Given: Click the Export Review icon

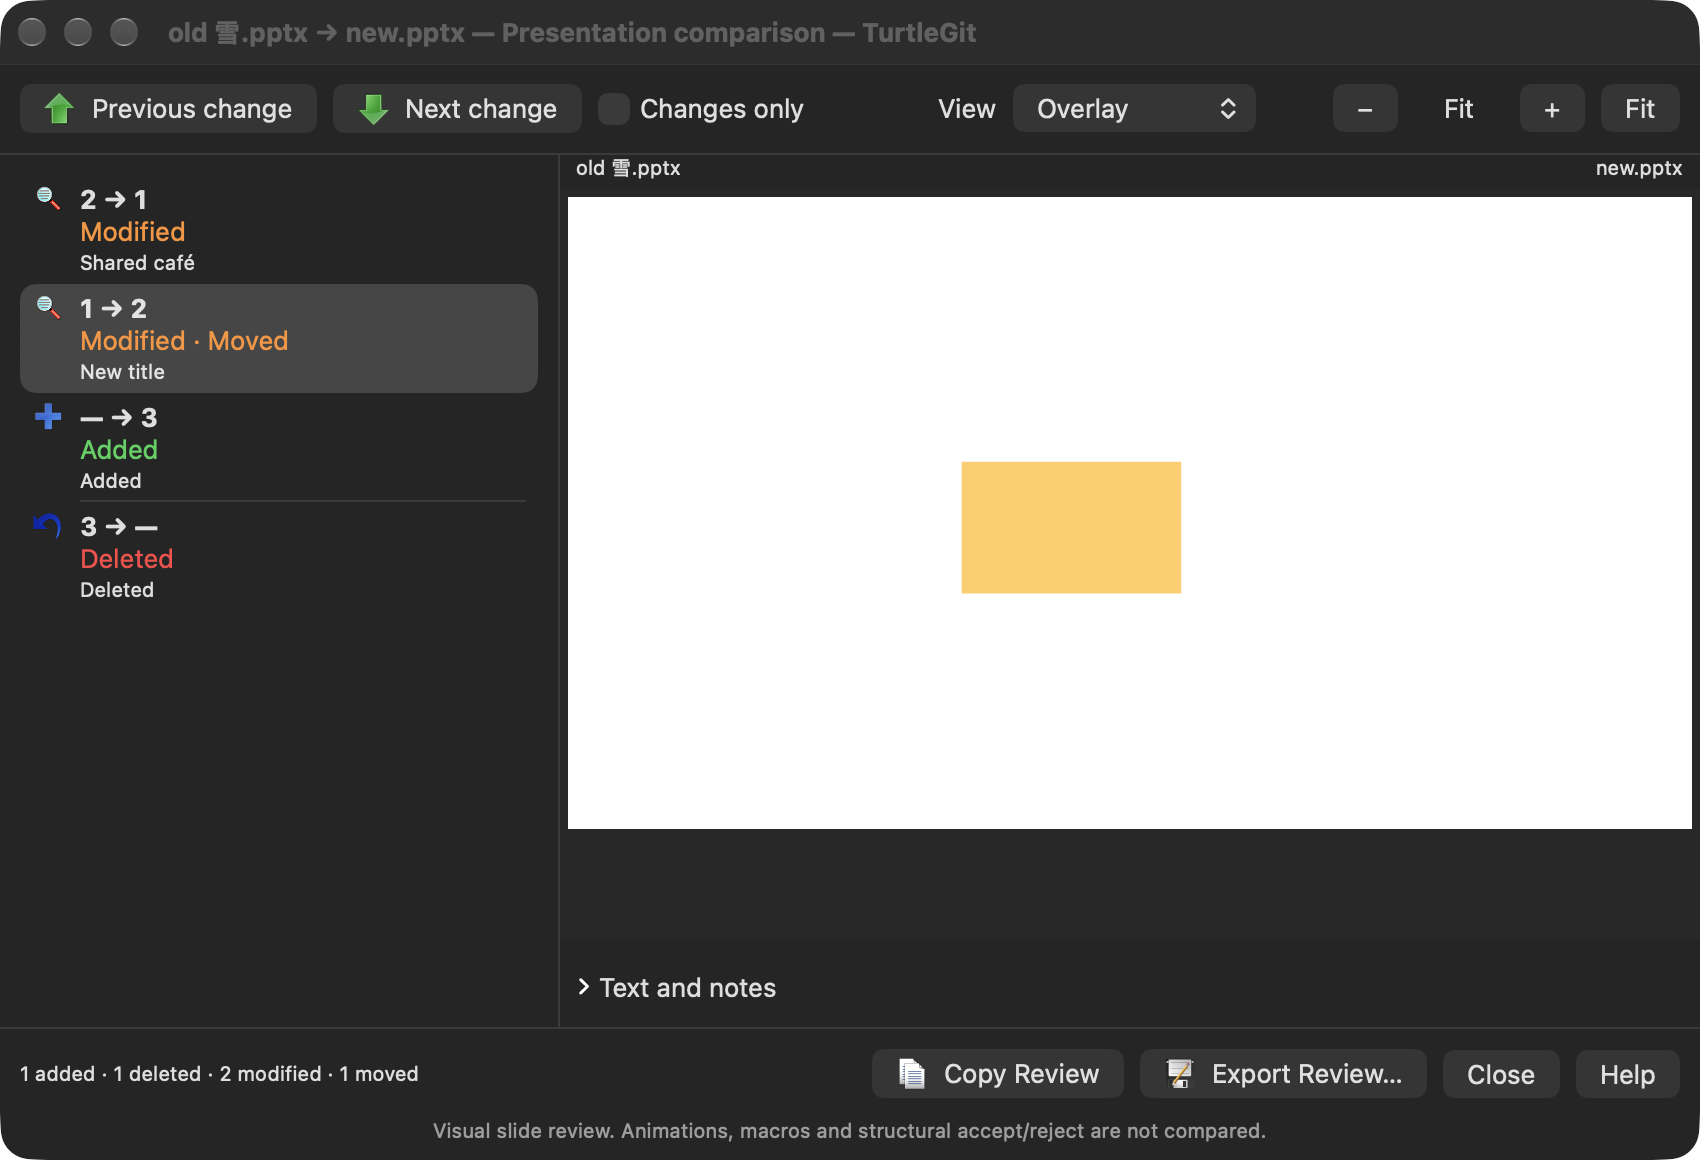Looking at the screenshot, I should pos(1180,1074).
